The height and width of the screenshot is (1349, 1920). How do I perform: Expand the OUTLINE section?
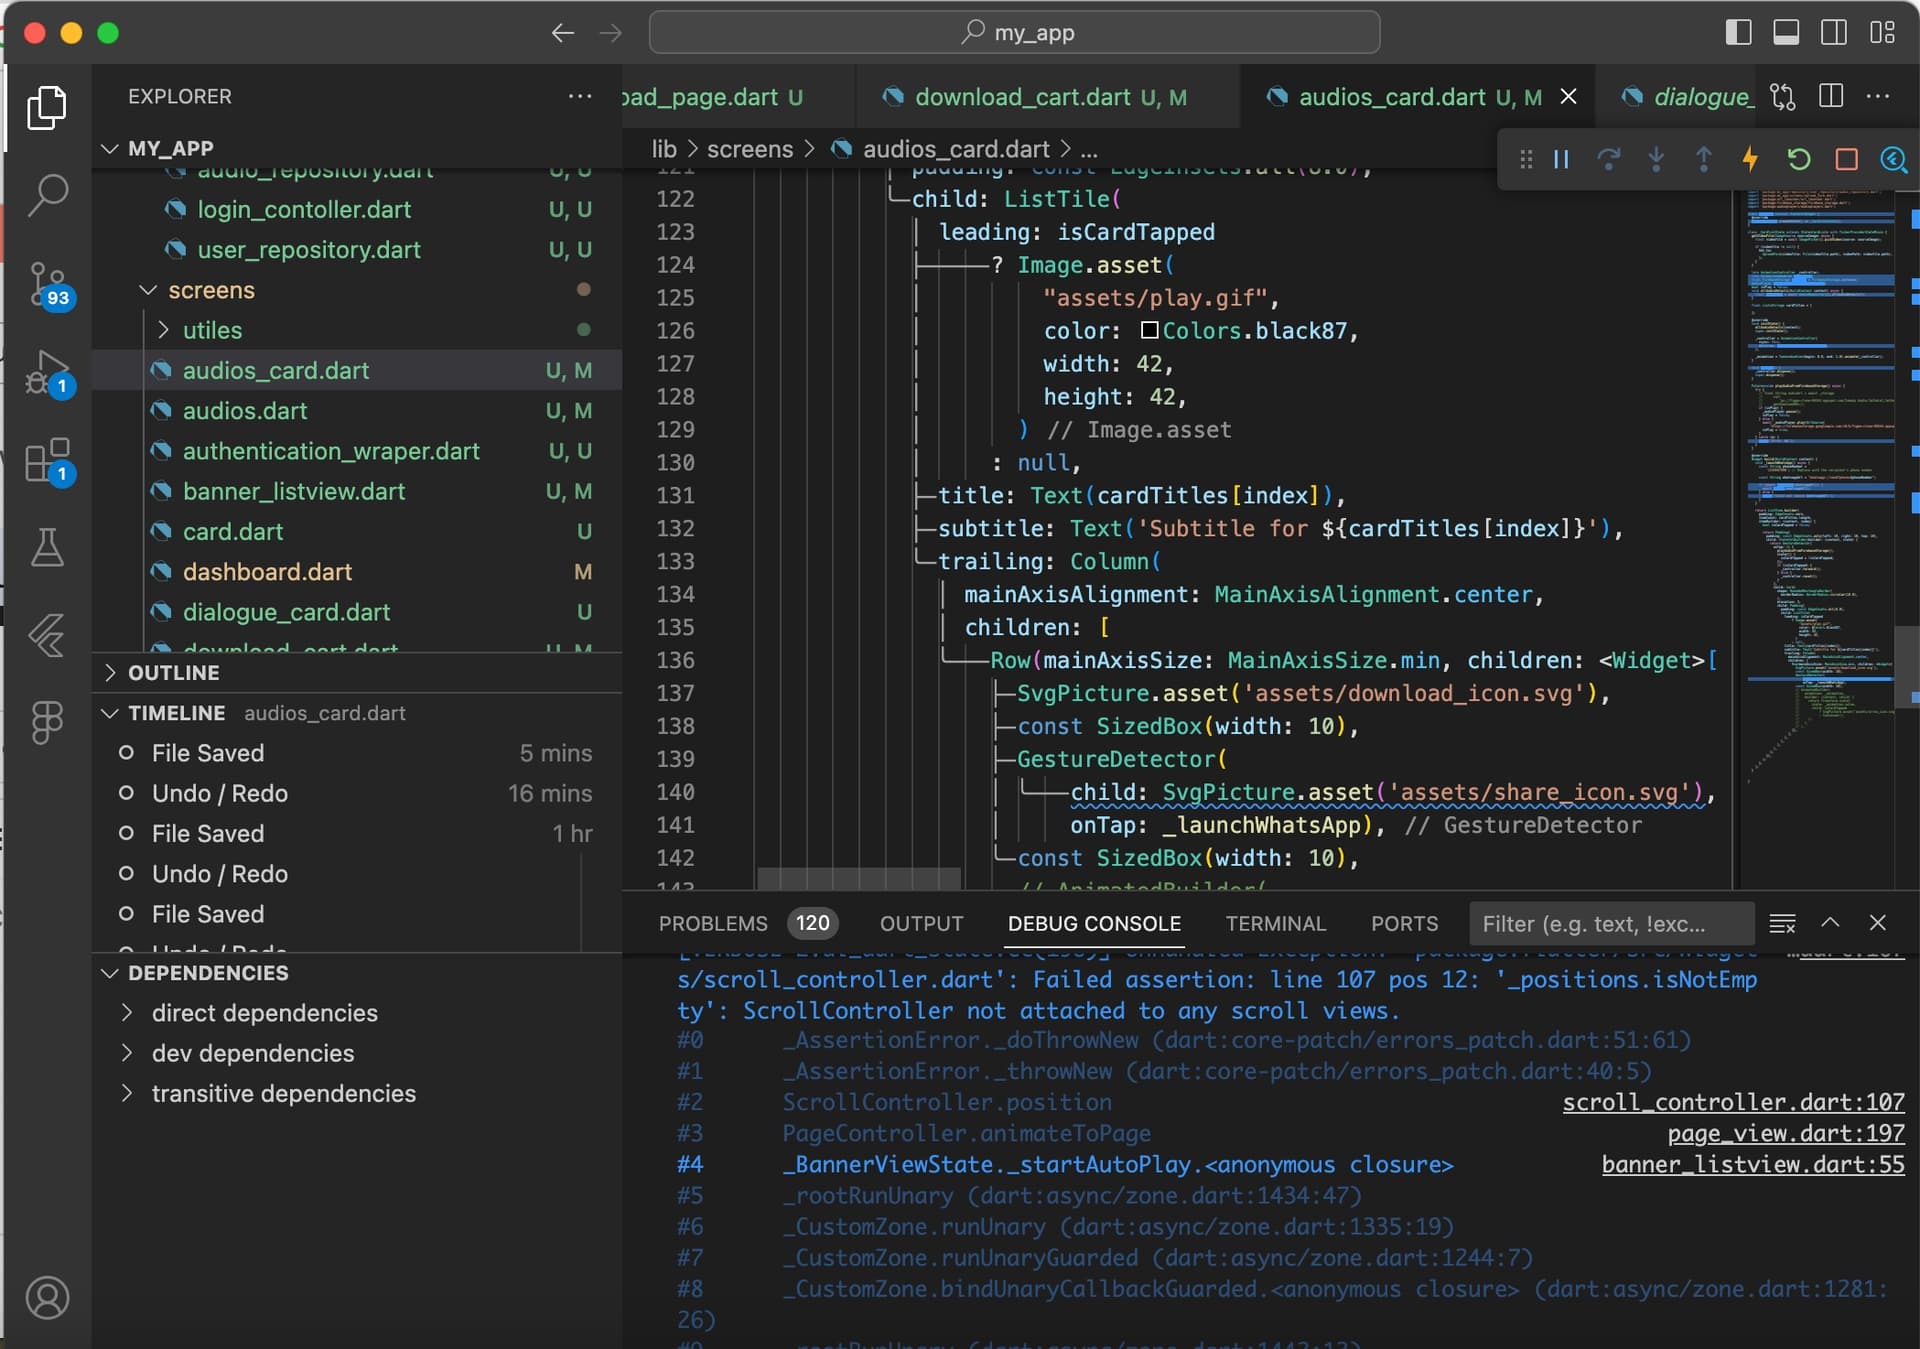[x=110, y=673]
